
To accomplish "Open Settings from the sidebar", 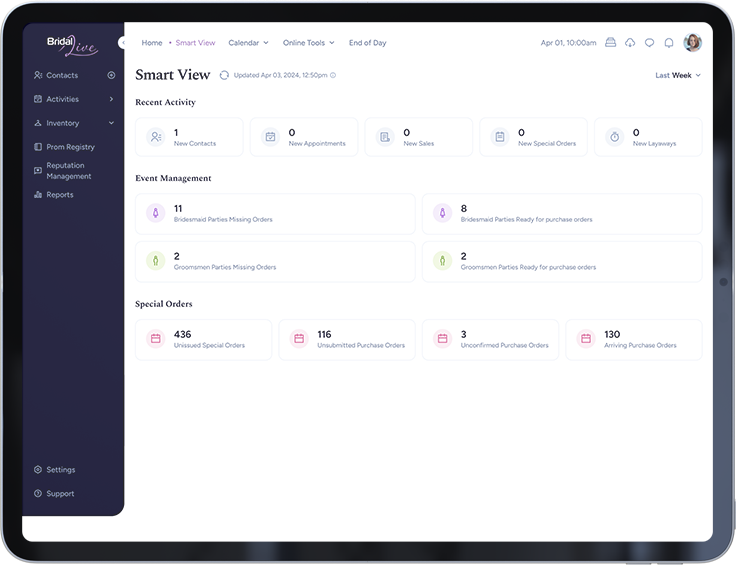I will click(x=61, y=470).
